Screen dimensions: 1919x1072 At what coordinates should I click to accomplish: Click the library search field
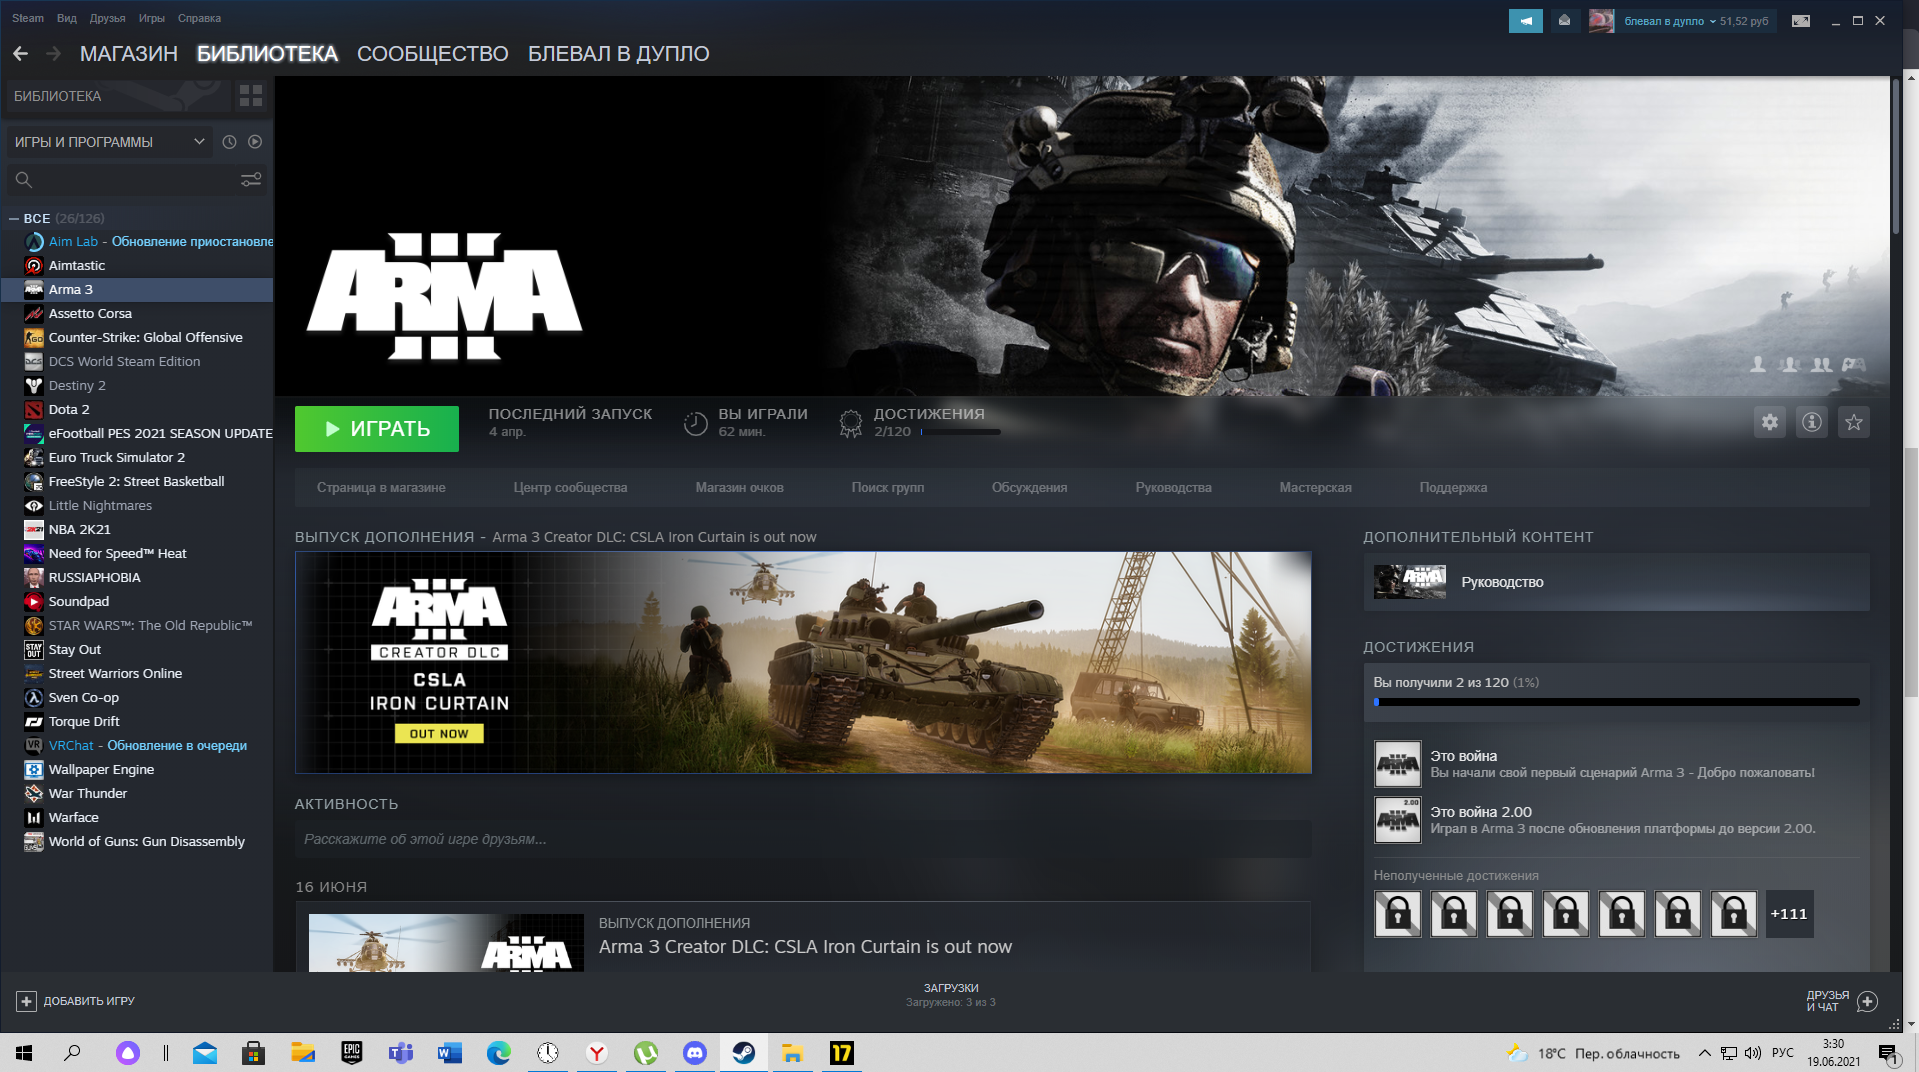click(135, 180)
